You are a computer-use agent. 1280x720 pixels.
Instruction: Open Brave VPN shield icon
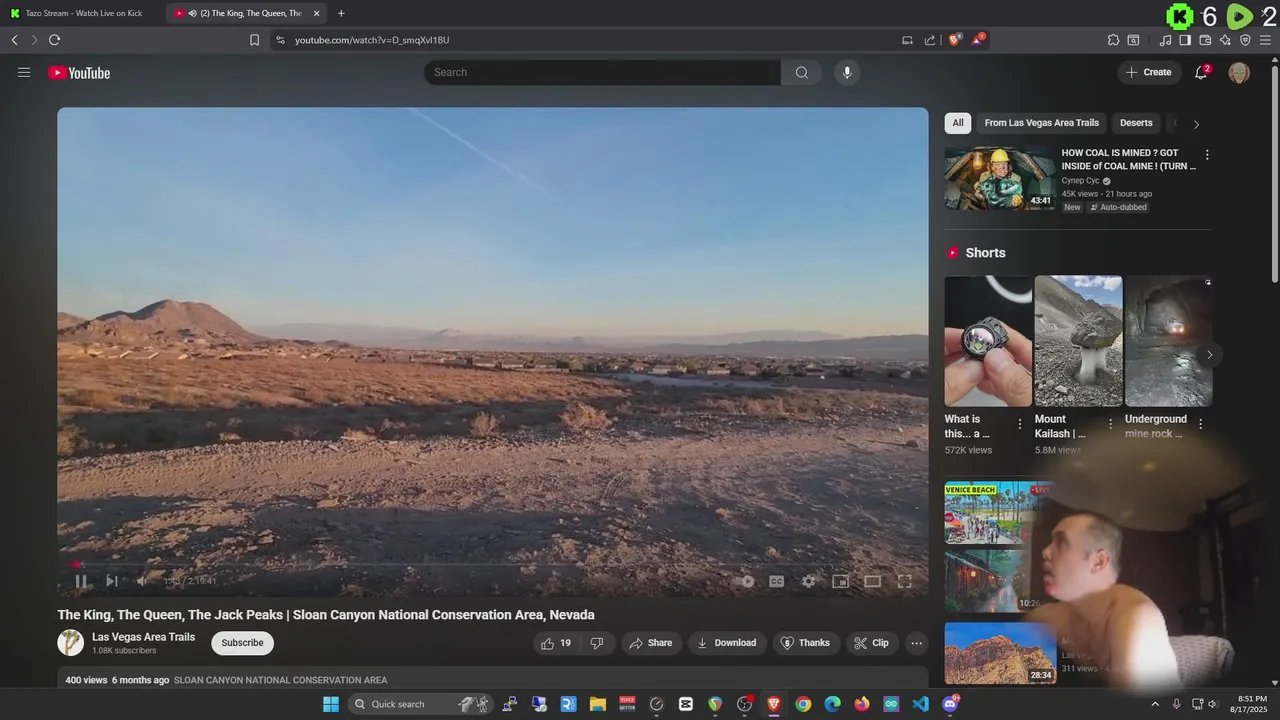(1245, 40)
